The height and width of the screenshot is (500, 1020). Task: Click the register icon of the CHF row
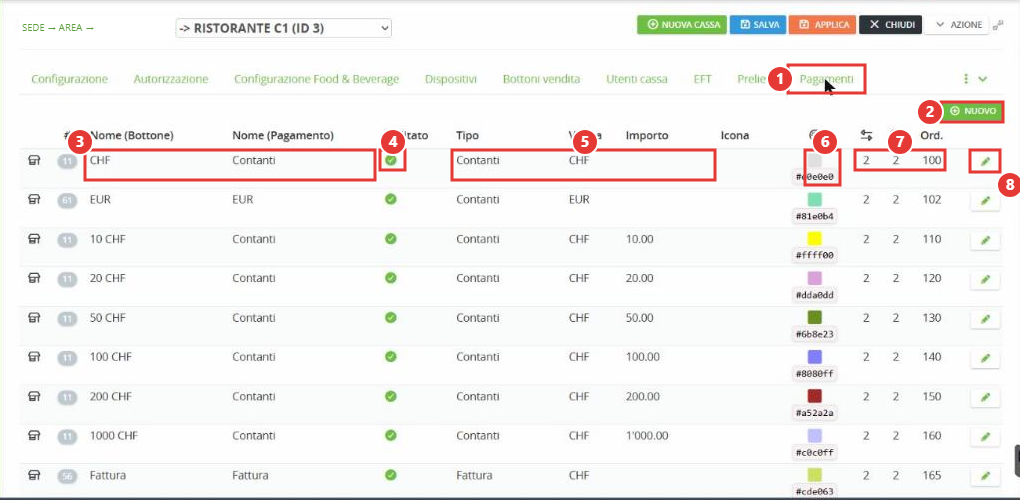tap(34, 161)
